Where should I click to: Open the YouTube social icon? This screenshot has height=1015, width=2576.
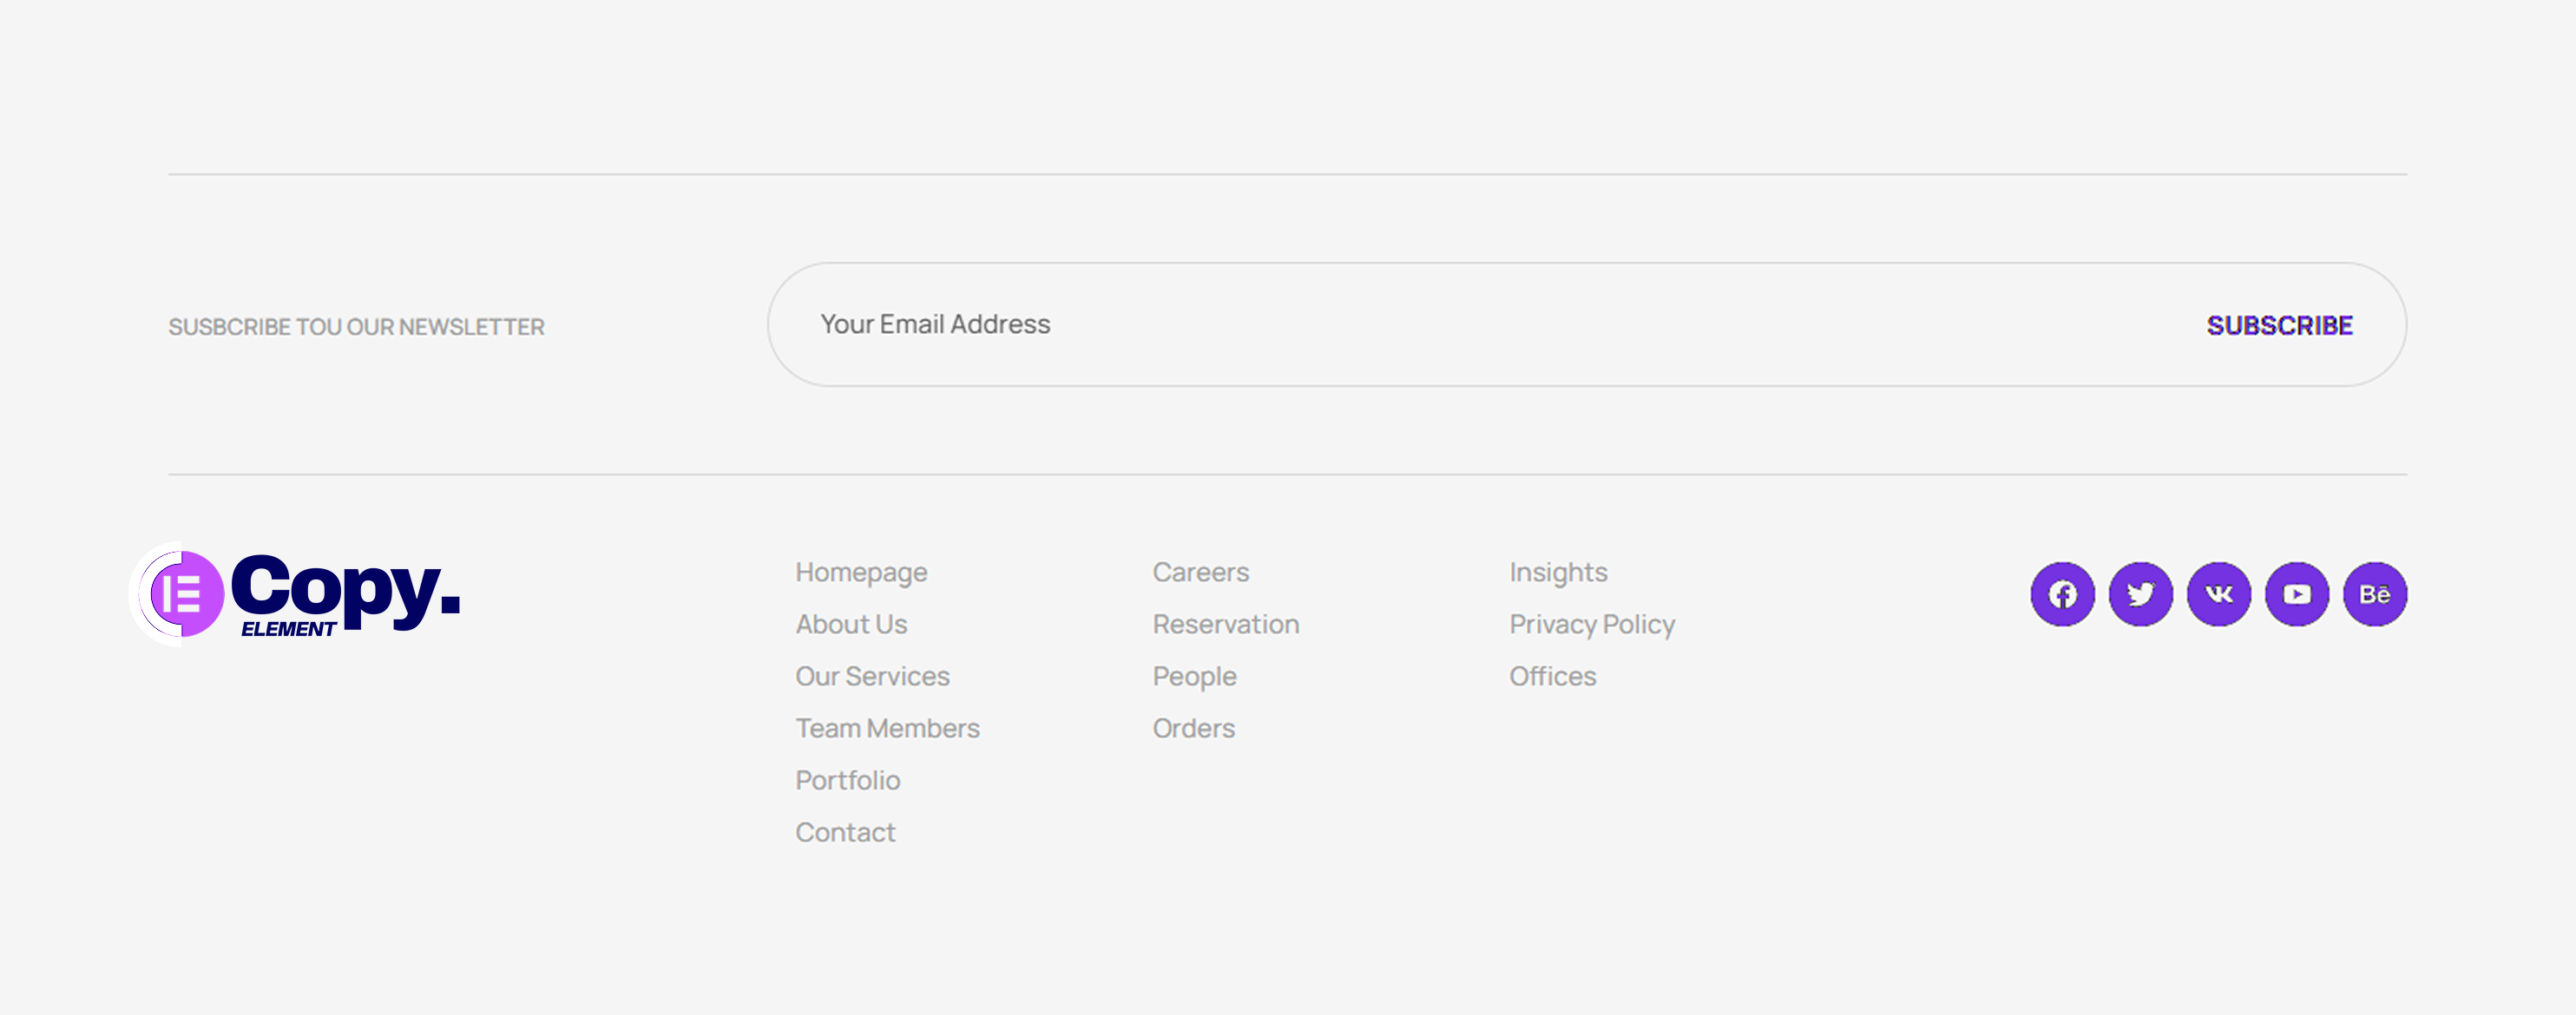pyautogui.click(x=2296, y=593)
